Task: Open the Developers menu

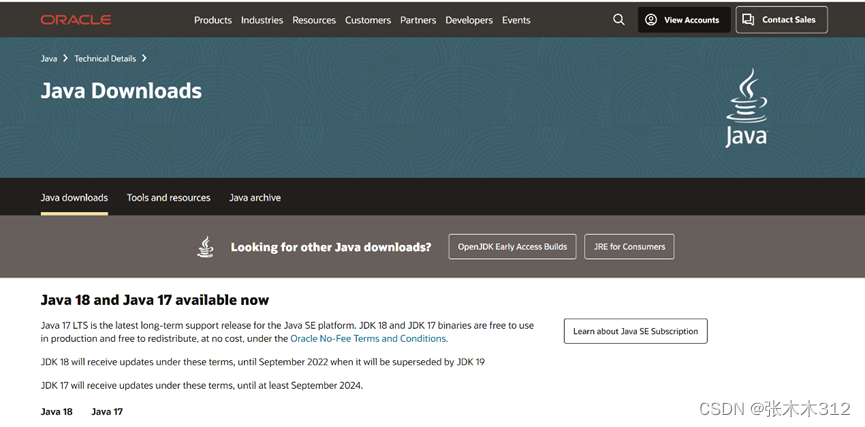Action: coord(469,20)
